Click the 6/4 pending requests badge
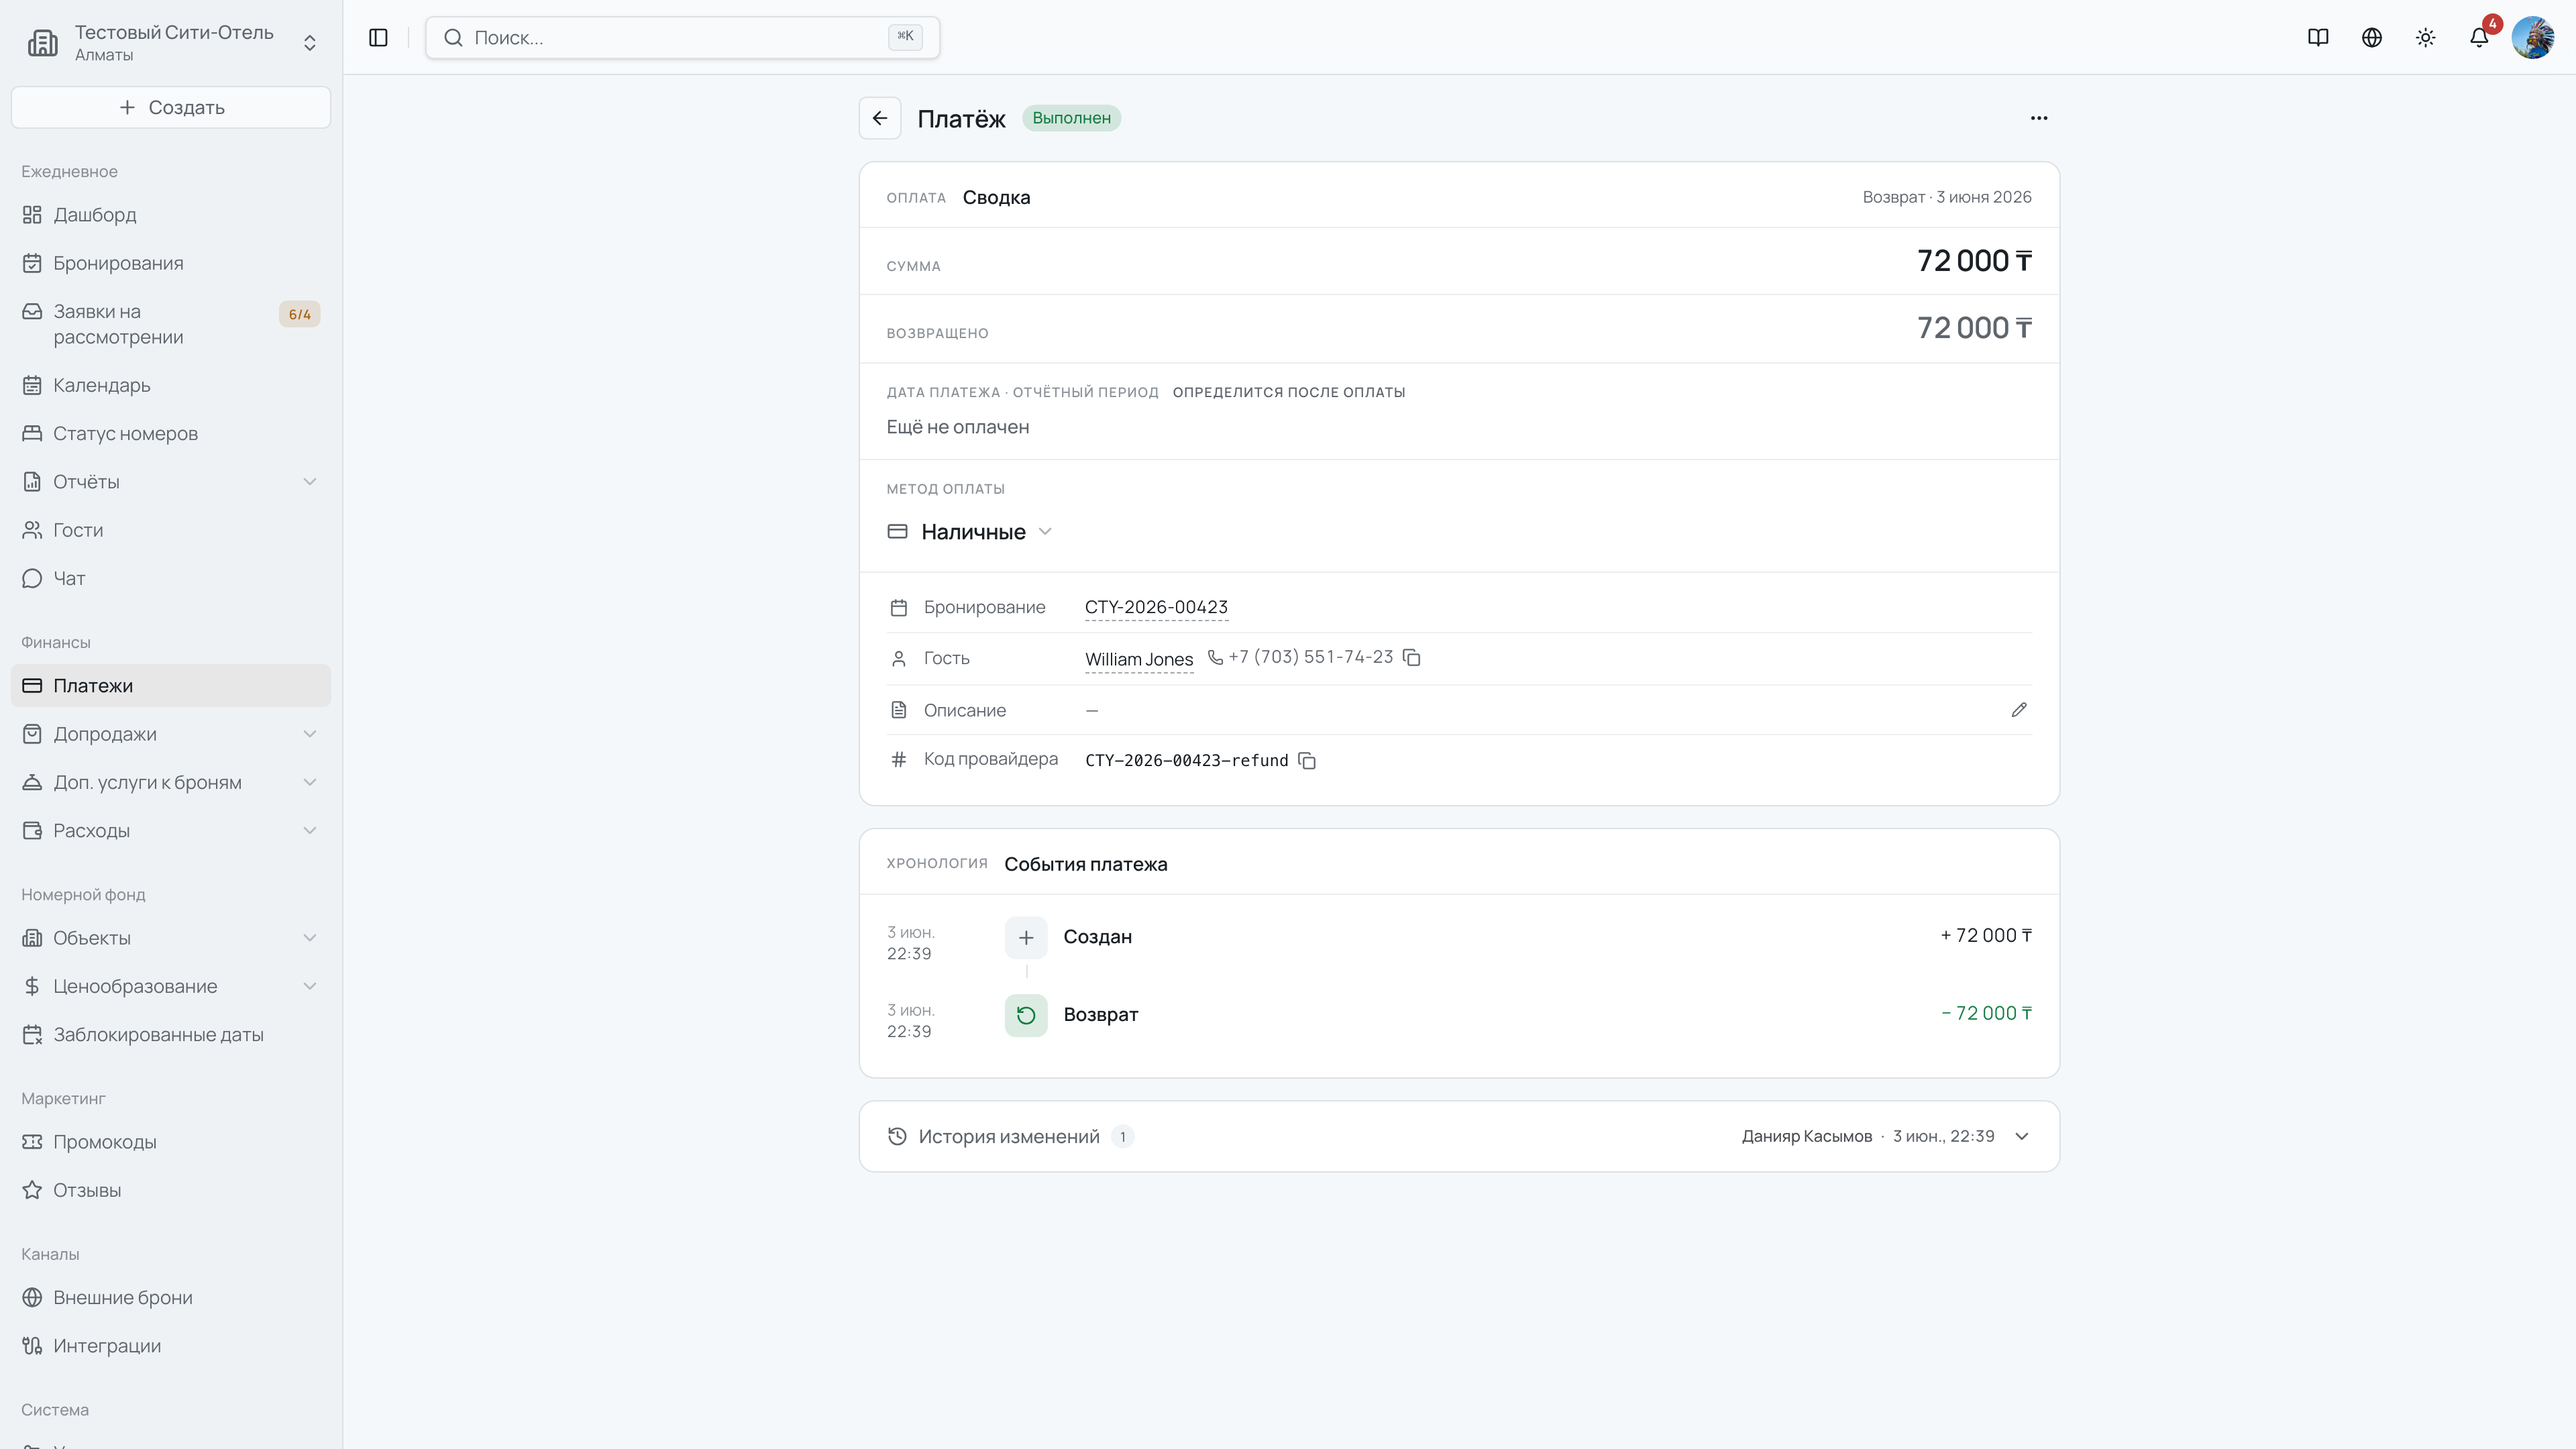 point(300,314)
